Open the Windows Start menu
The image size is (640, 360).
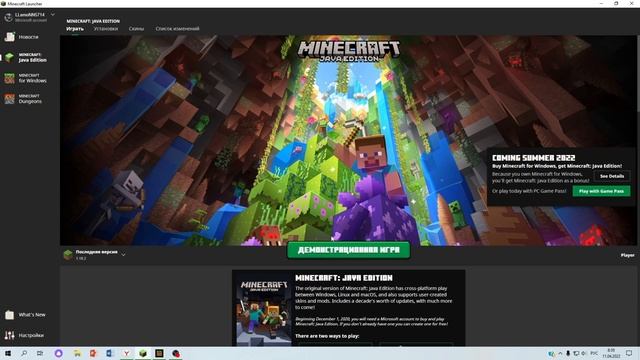click(x=8, y=353)
